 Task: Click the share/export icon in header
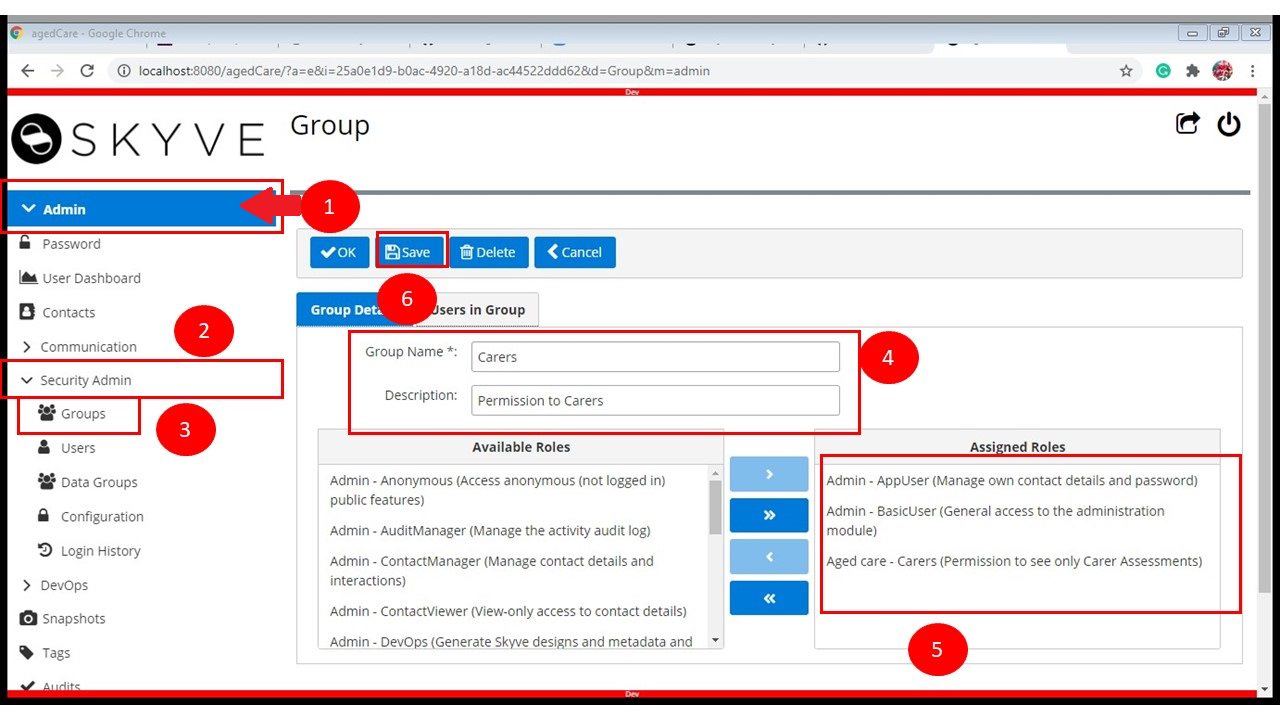(x=1187, y=124)
